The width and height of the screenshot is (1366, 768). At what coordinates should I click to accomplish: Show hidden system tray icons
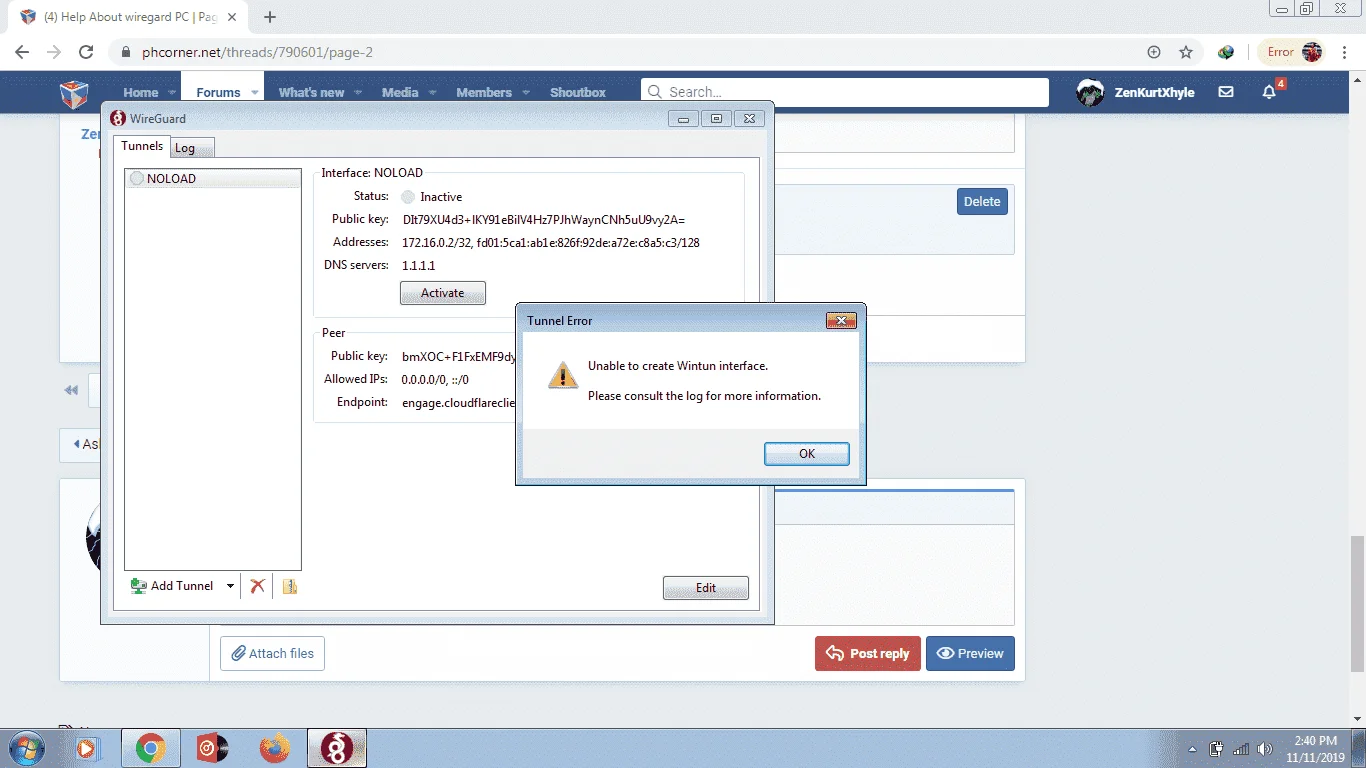click(1192, 749)
